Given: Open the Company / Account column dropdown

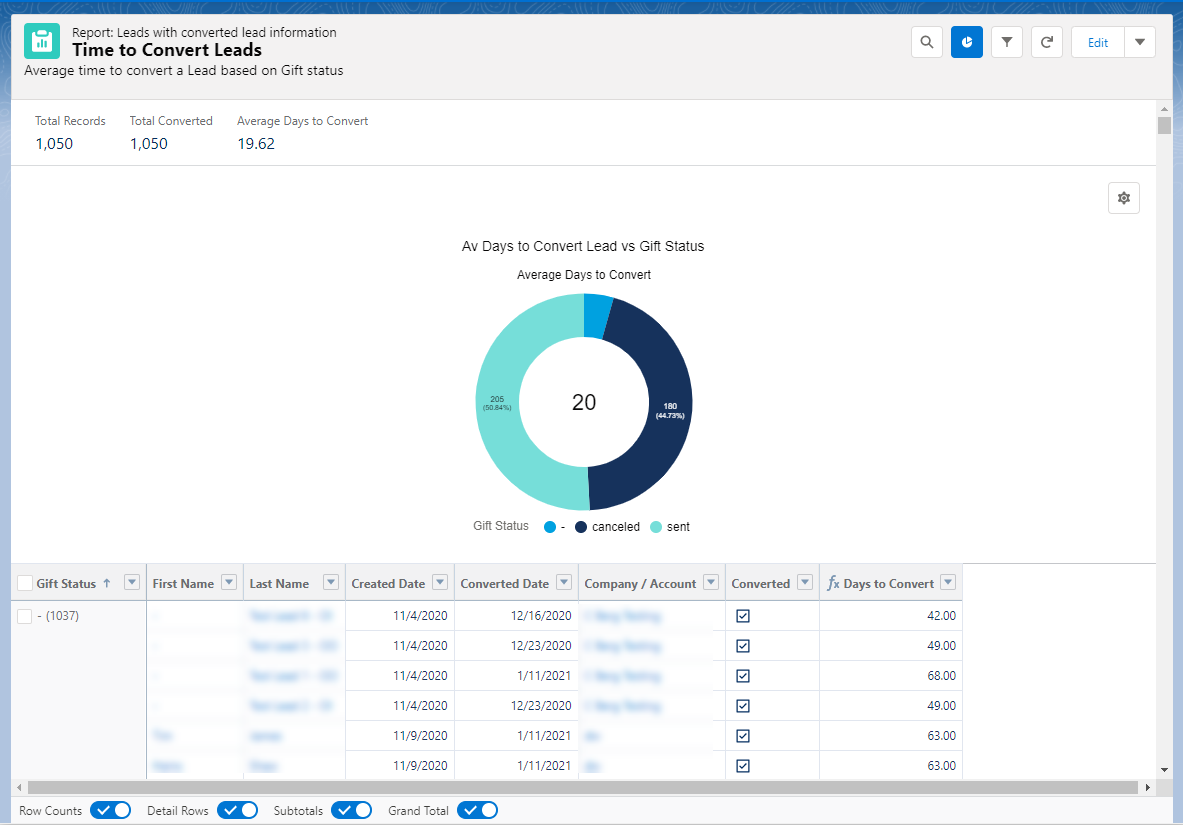Looking at the screenshot, I should (711, 583).
